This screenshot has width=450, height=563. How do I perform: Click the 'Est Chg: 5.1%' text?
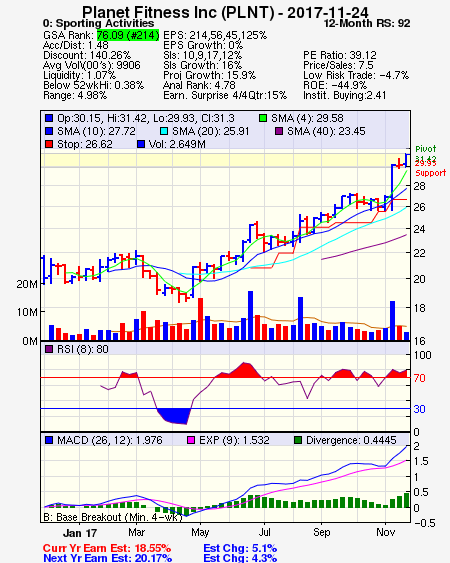click(240, 548)
